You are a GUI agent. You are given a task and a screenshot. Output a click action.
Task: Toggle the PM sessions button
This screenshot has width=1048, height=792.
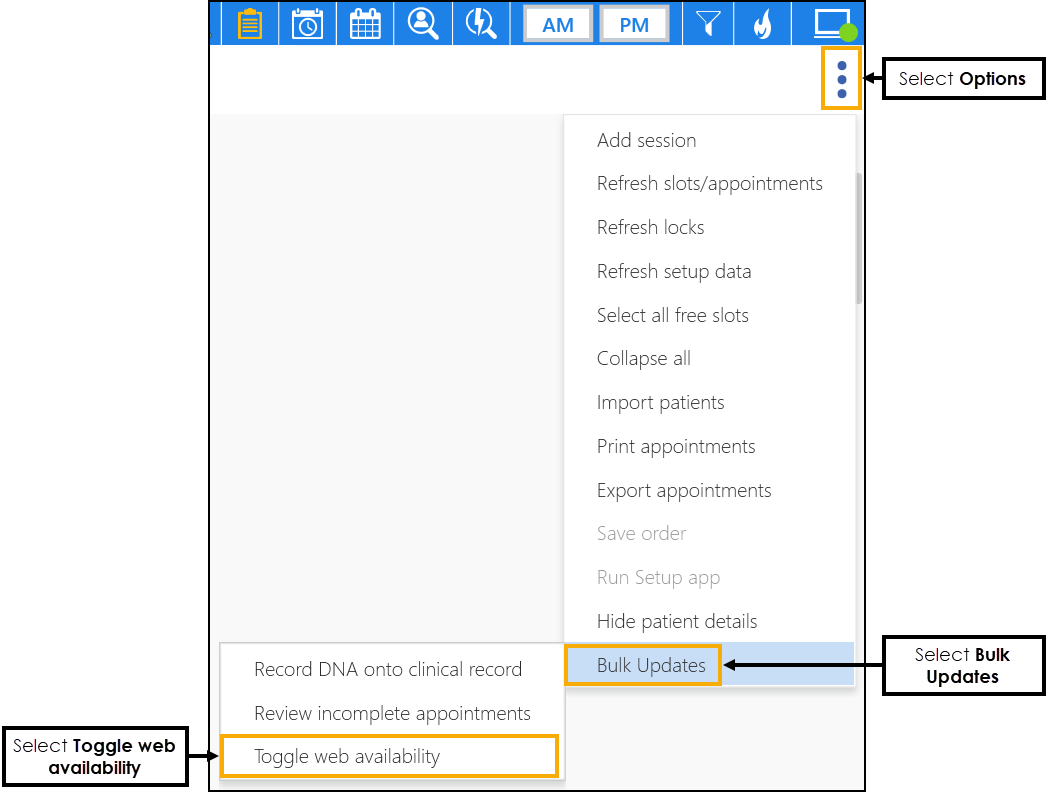coord(634,25)
